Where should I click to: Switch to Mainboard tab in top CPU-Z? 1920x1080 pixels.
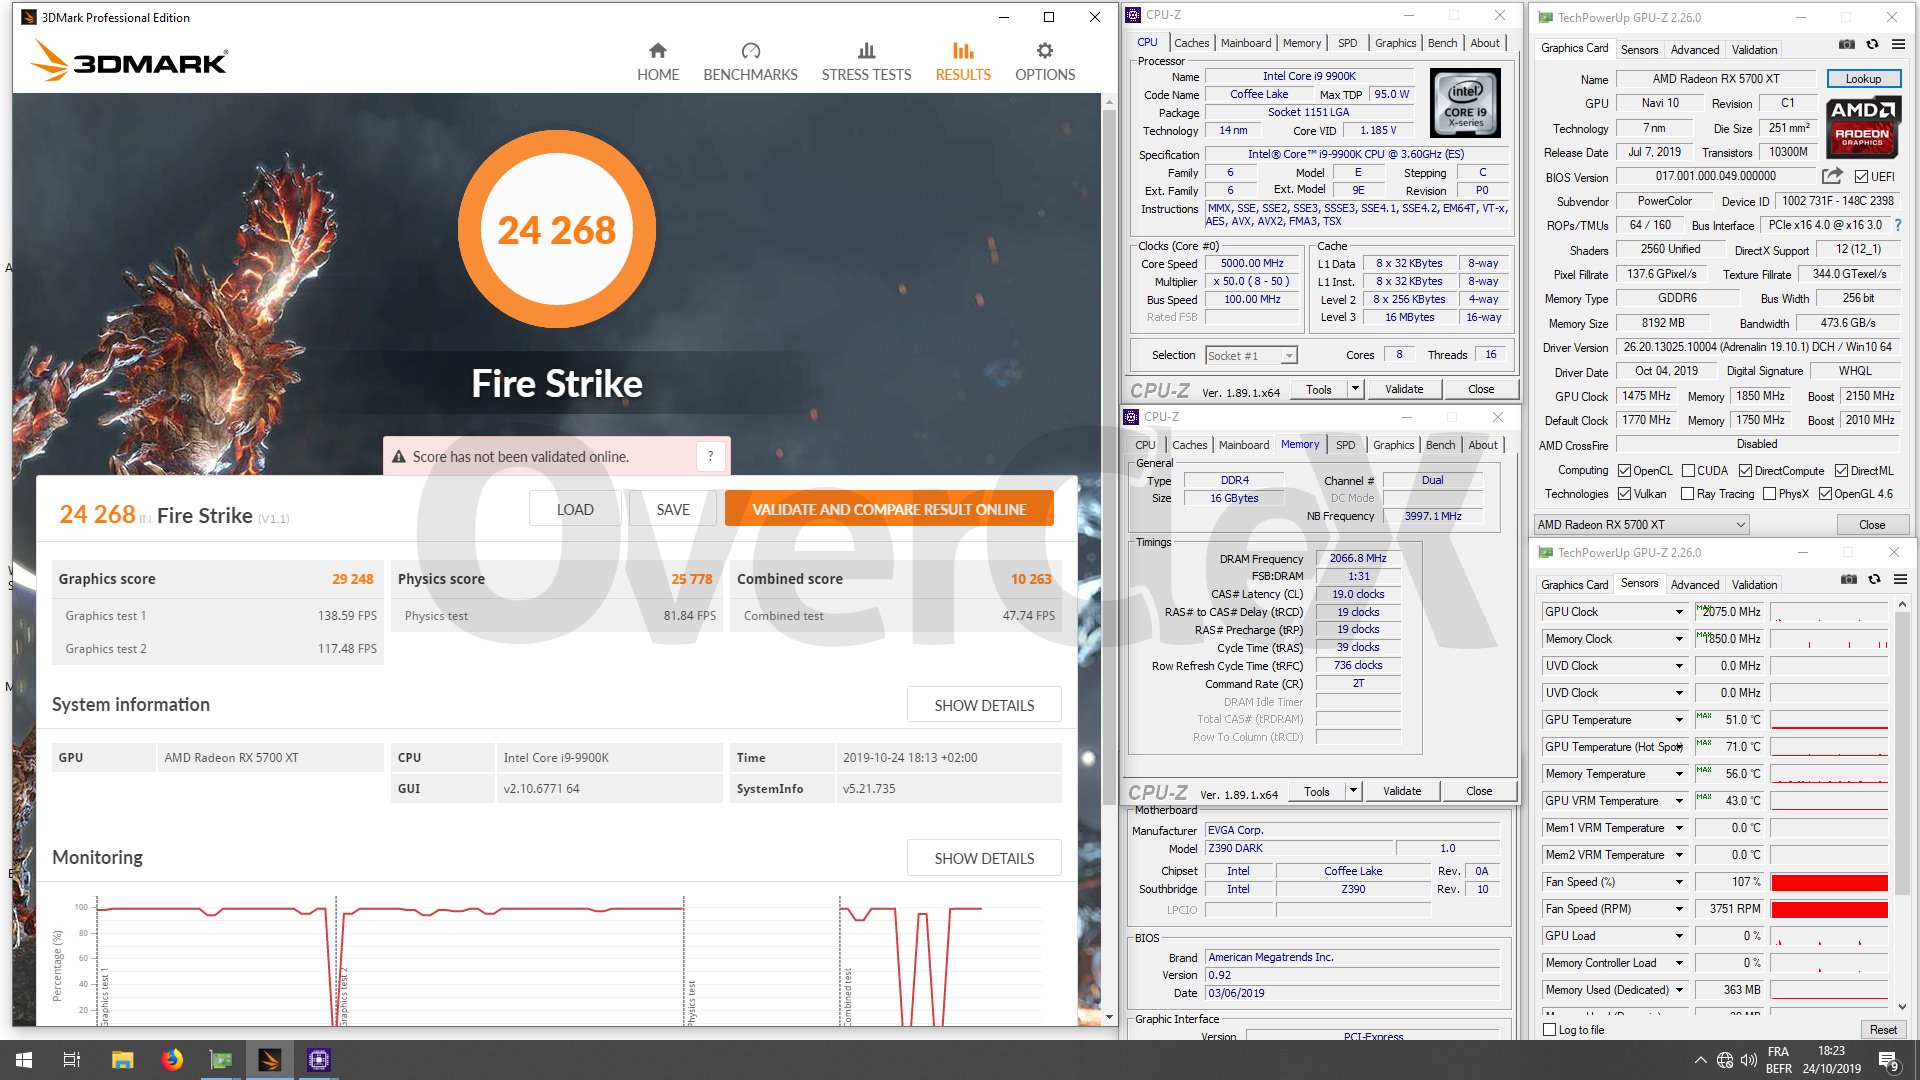tap(1246, 43)
